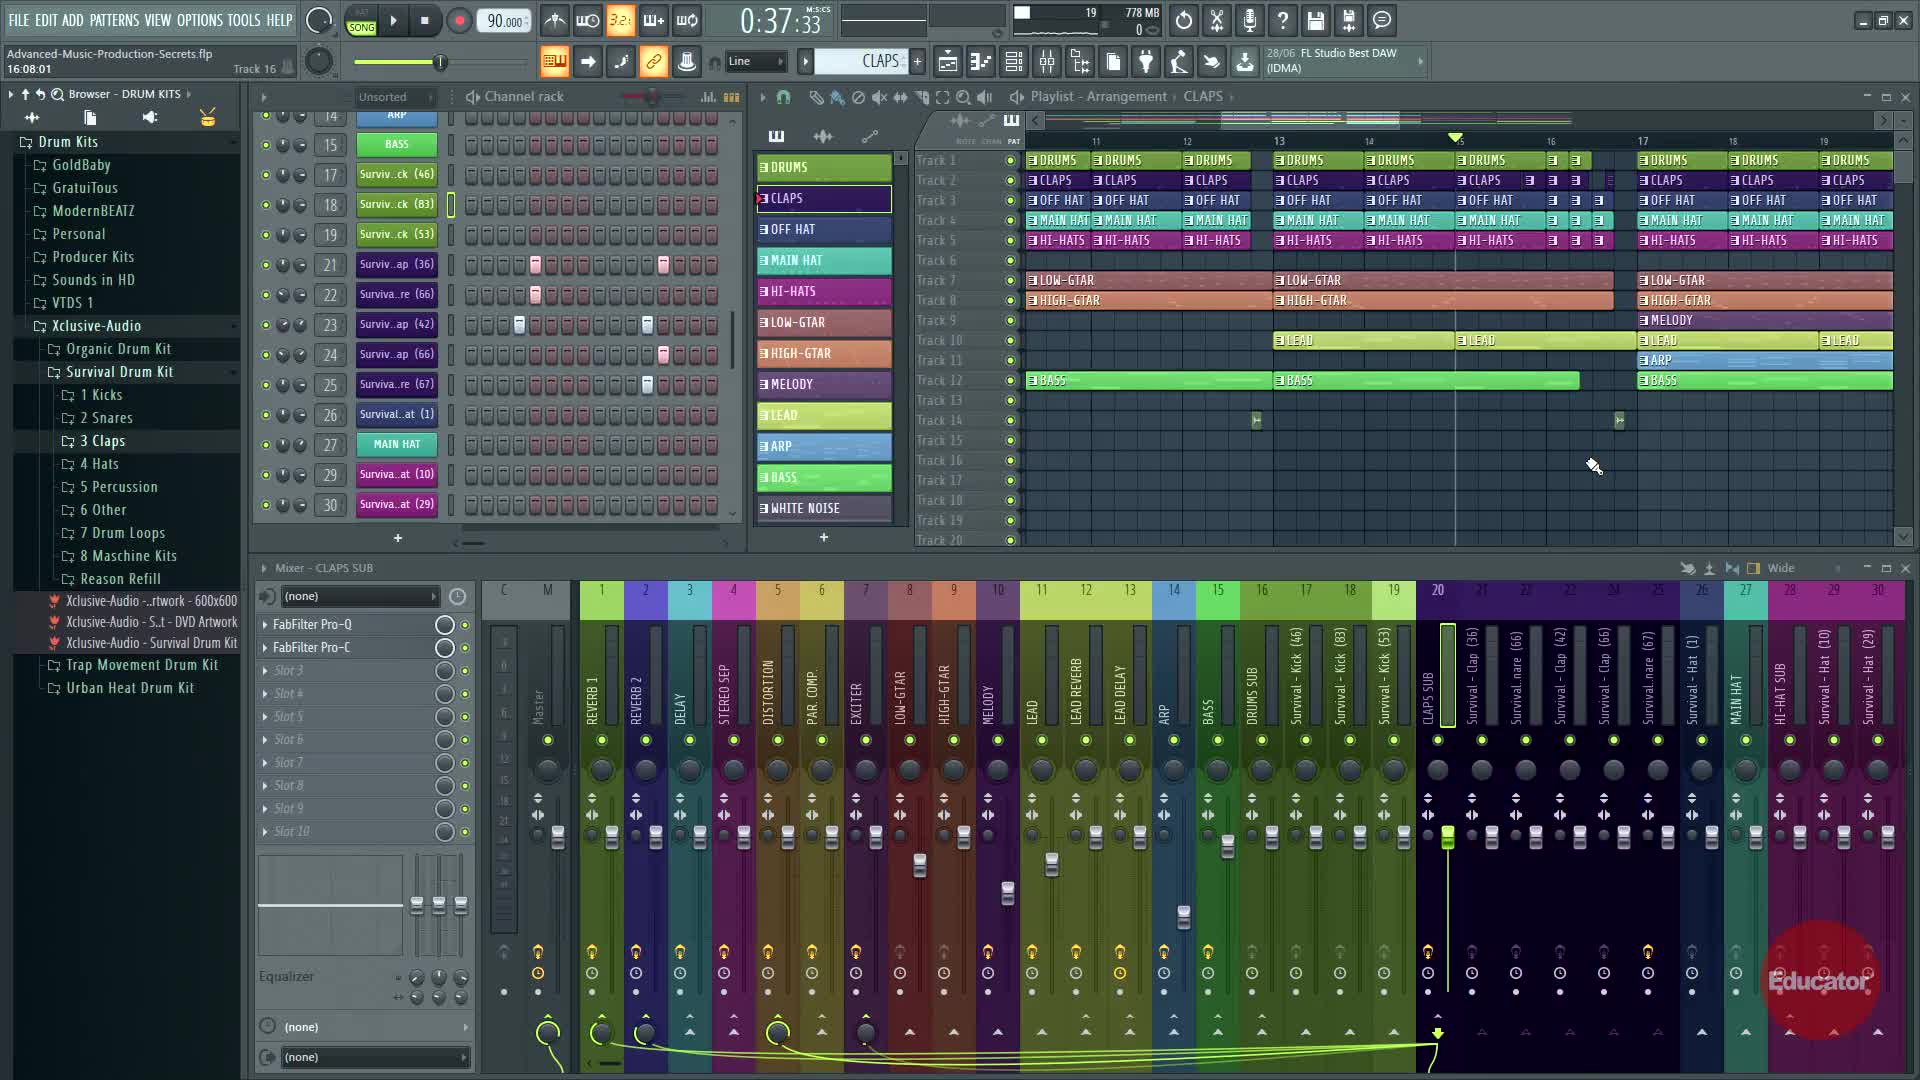
Task: Click the Stop playback button
Action: coord(425,20)
